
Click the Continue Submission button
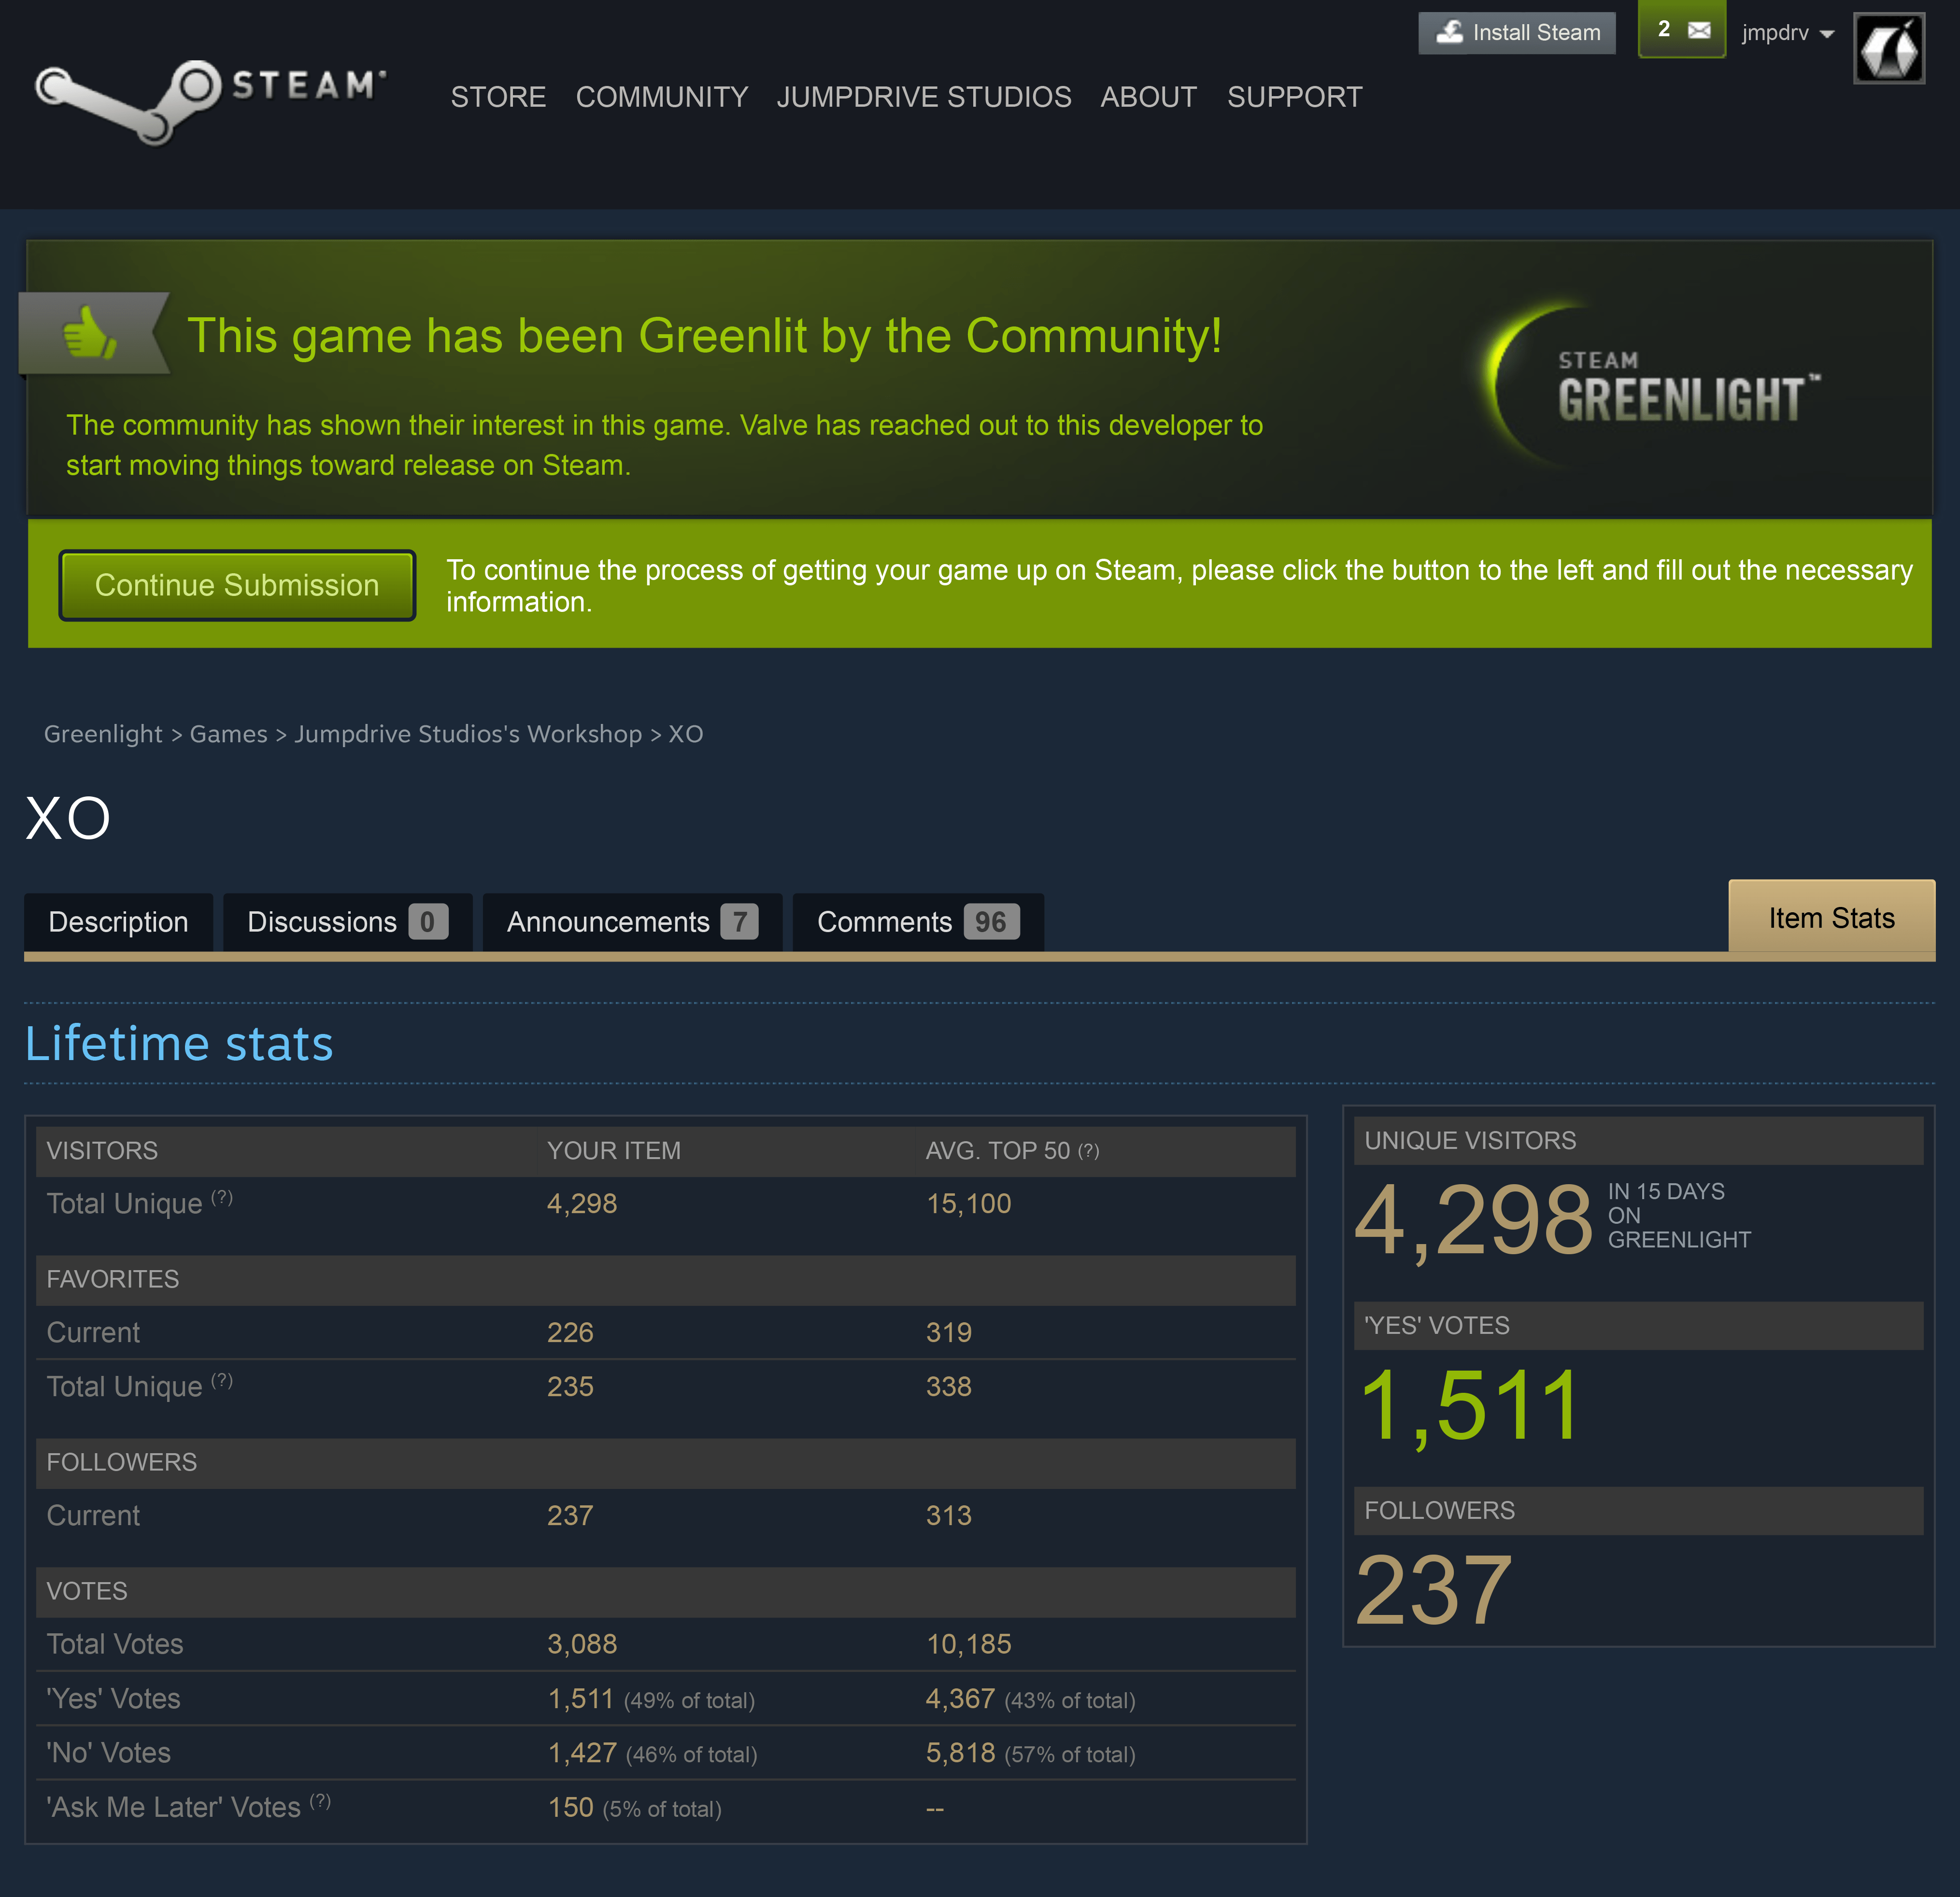tap(237, 585)
